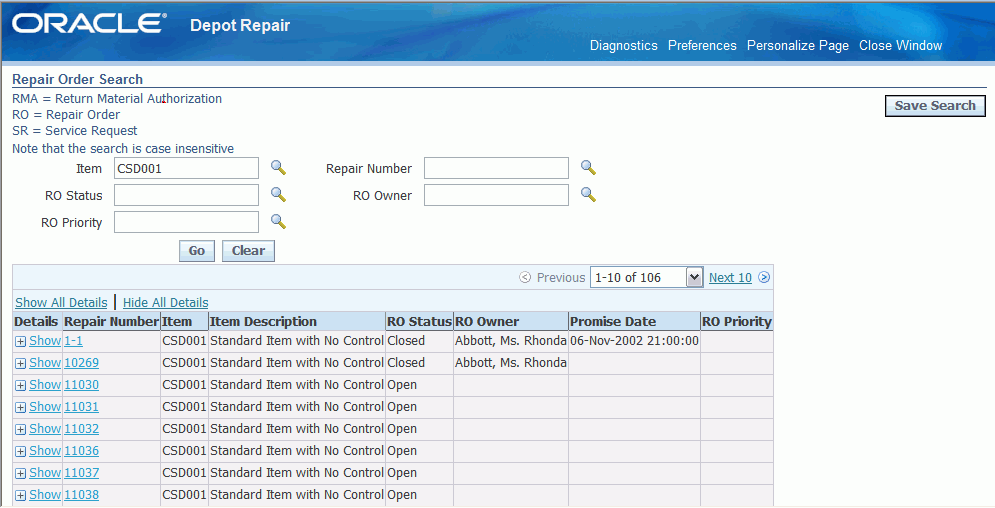
Task: Click the Show All Details link
Action: [61, 303]
